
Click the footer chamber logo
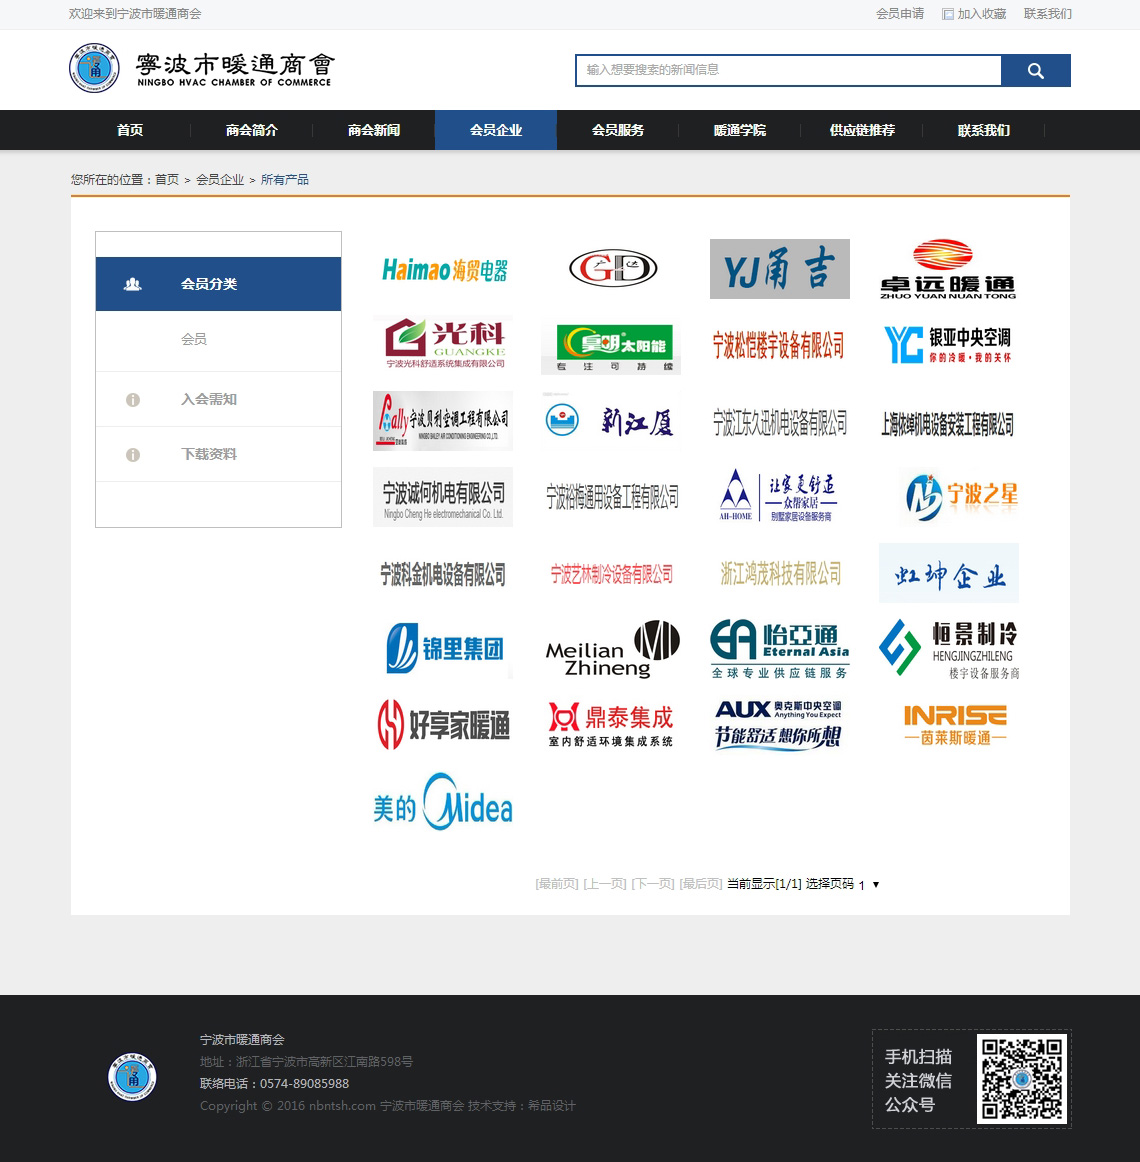[132, 1076]
